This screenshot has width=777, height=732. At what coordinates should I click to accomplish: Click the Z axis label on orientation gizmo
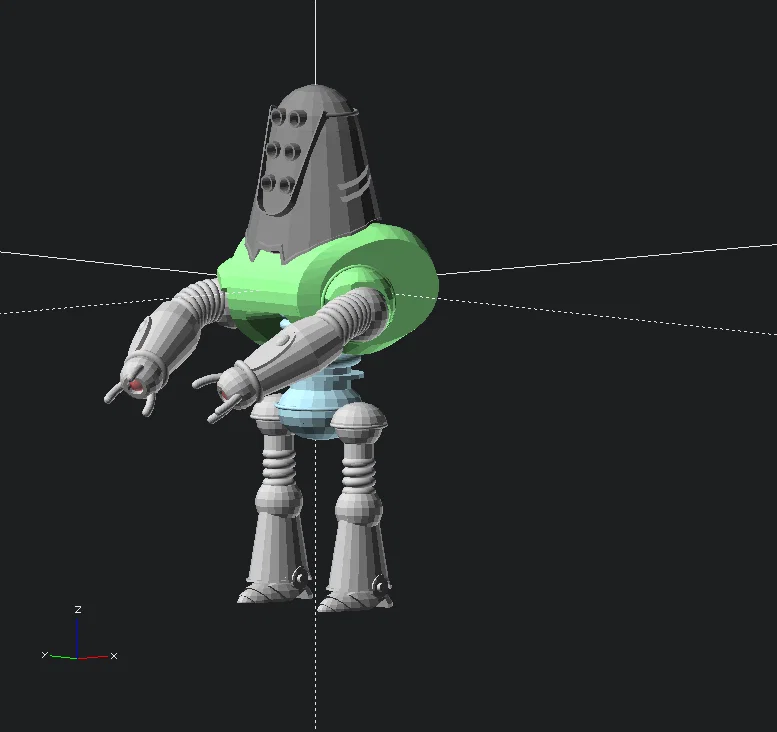[x=78, y=610]
